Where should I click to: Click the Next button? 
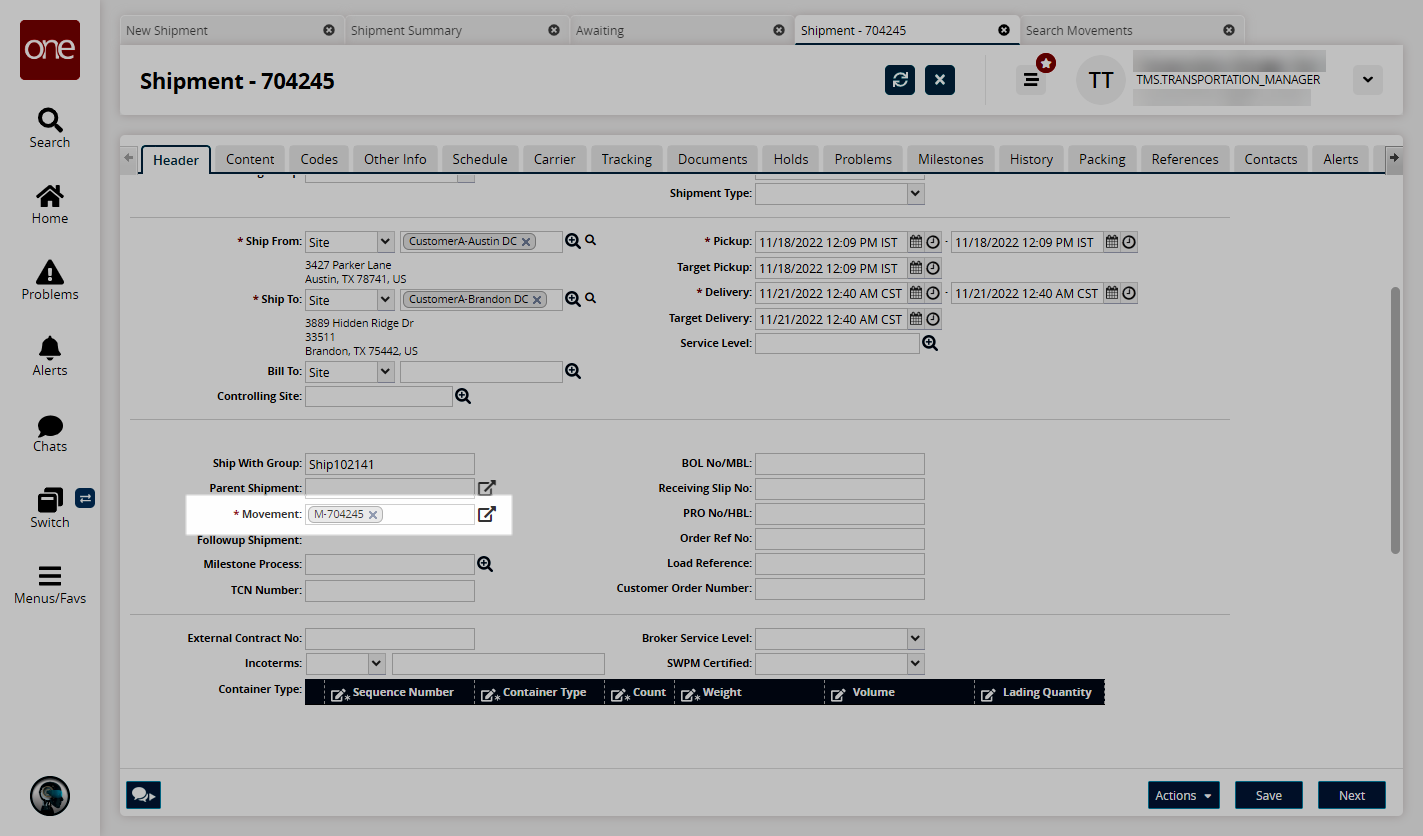pyautogui.click(x=1351, y=795)
